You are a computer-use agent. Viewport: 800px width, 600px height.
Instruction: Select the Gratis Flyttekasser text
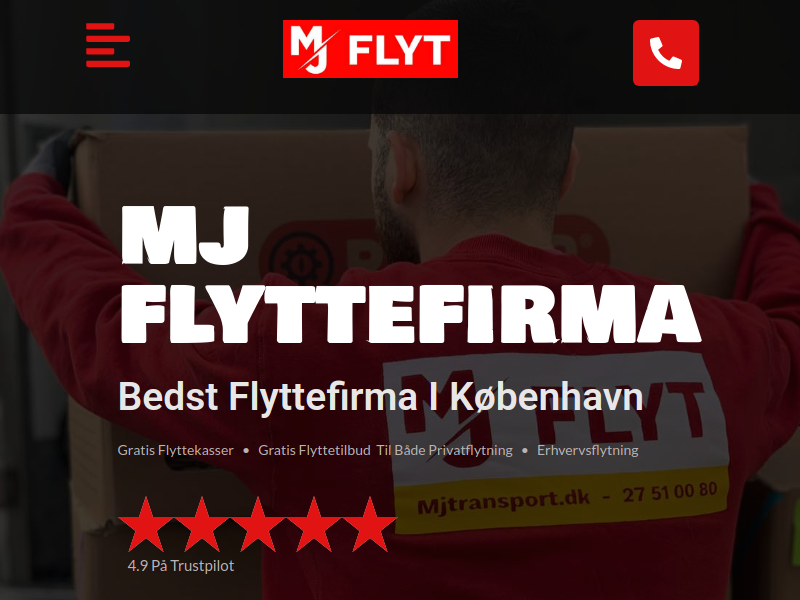[x=176, y=451]
